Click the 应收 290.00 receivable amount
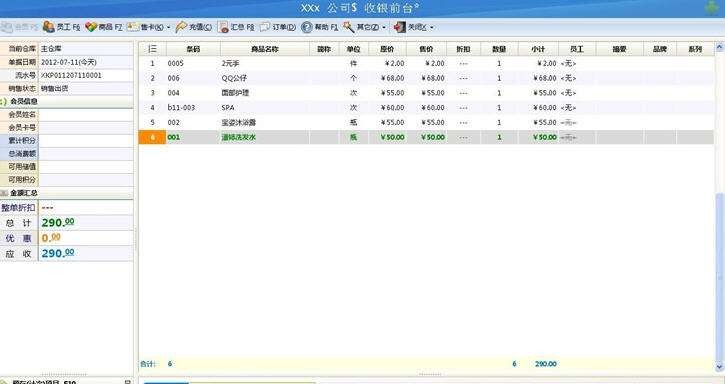The width and height of the screenshot is (725, 384). (x=58, y=254)
